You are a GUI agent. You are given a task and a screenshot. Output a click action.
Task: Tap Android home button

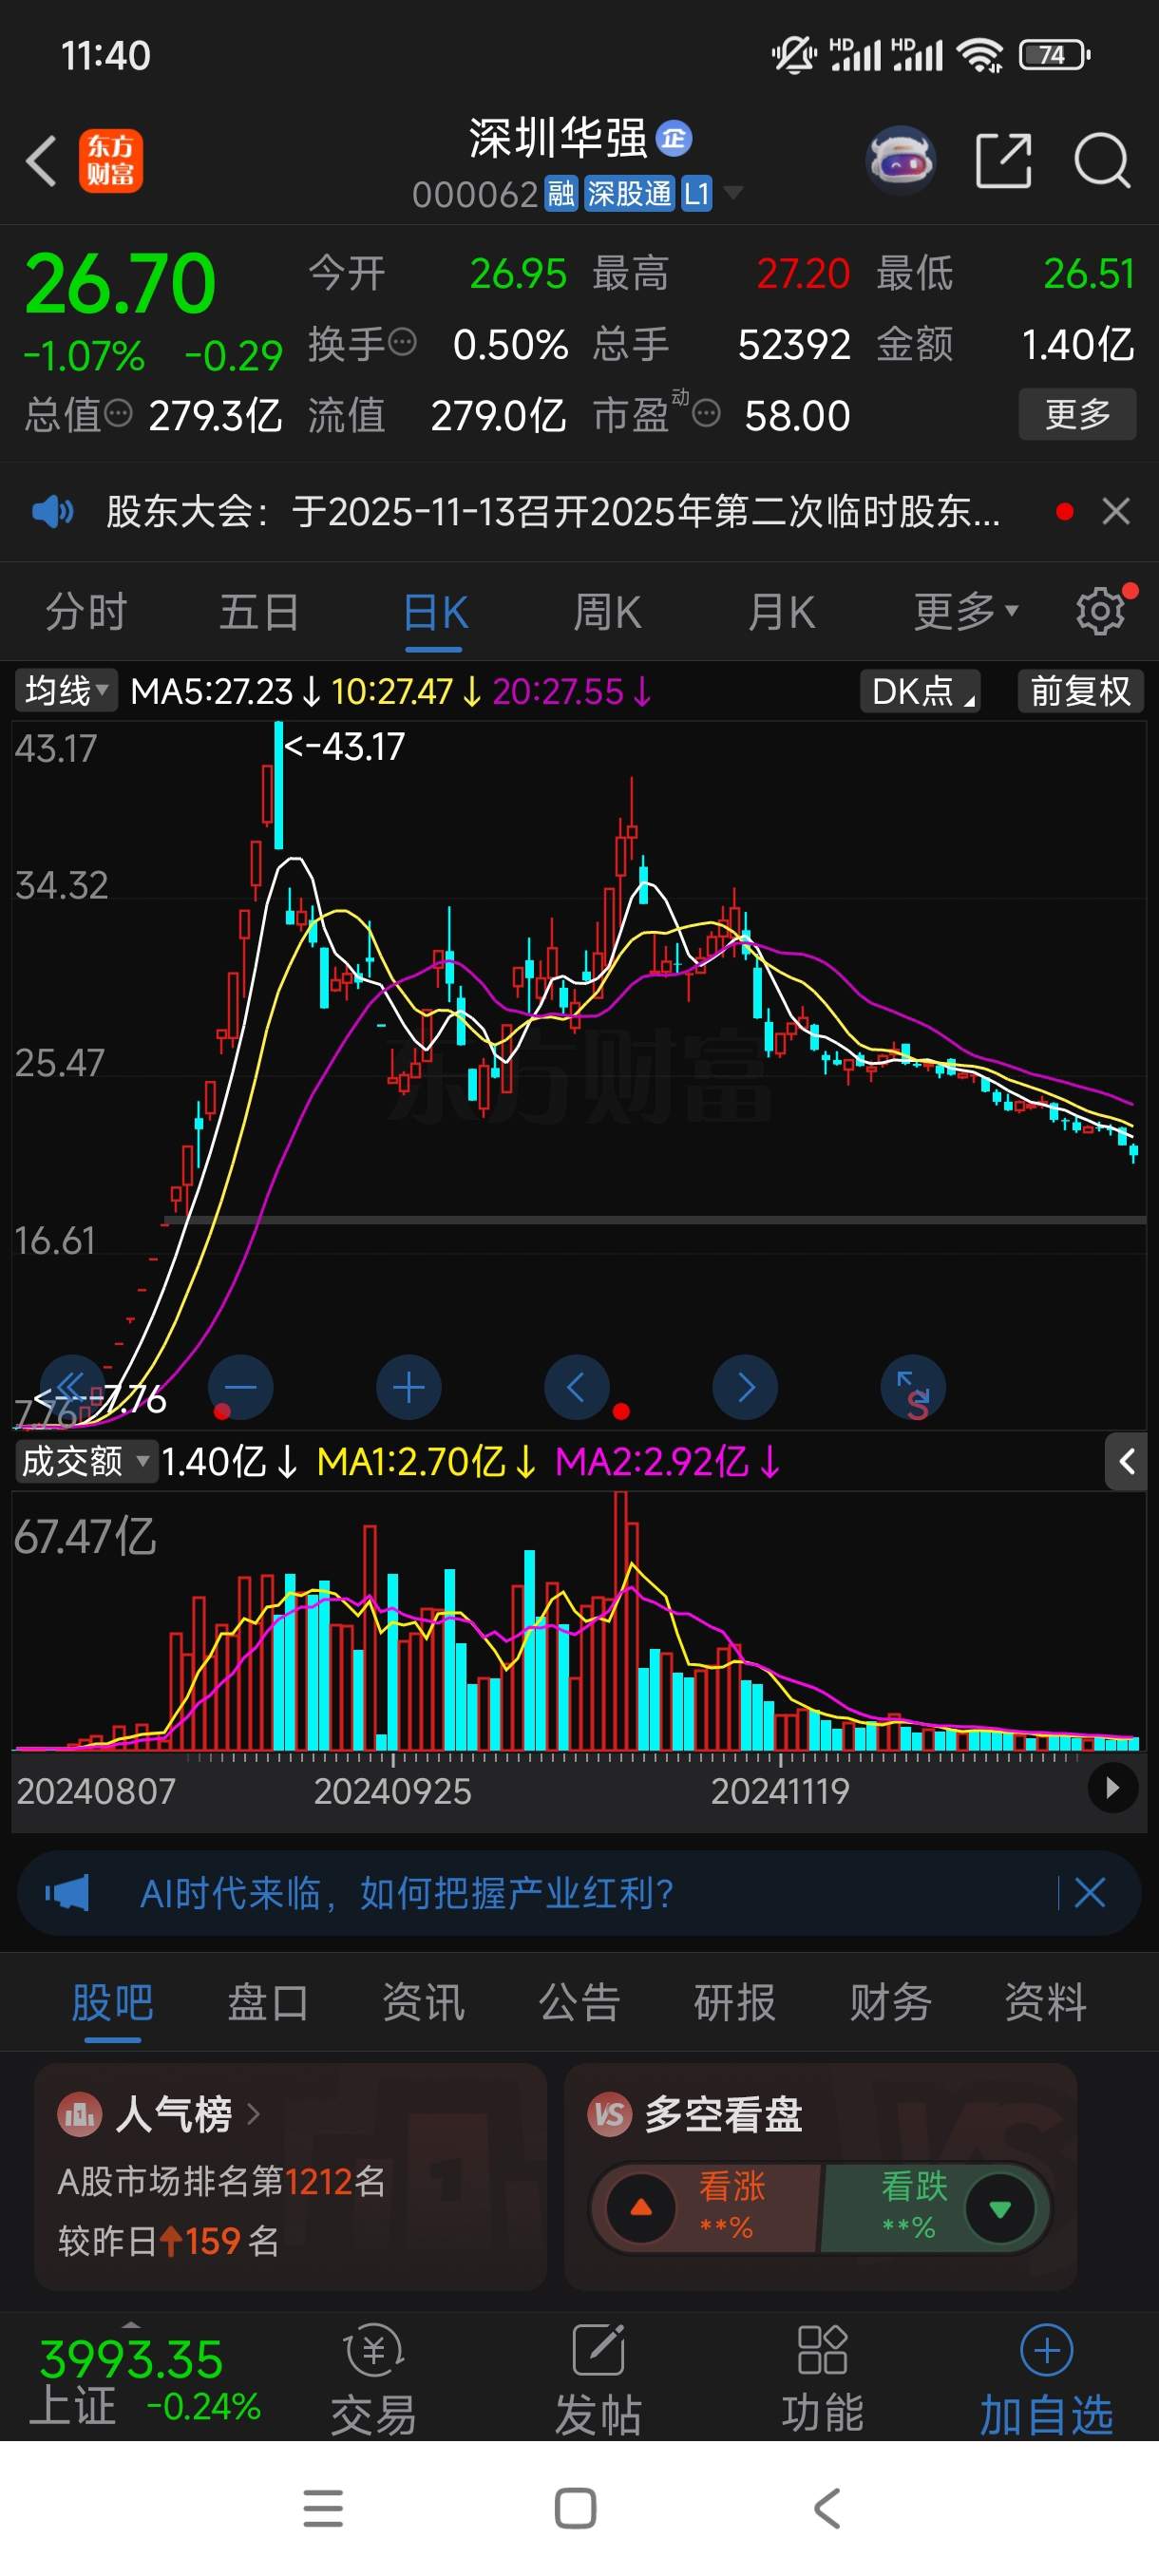tap(575, 2508)
